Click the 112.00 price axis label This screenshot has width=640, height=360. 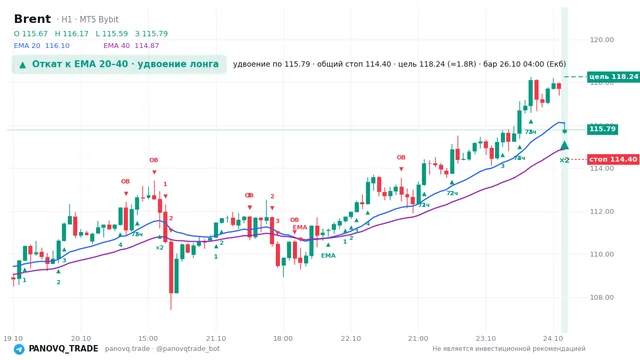pos(602,211)
